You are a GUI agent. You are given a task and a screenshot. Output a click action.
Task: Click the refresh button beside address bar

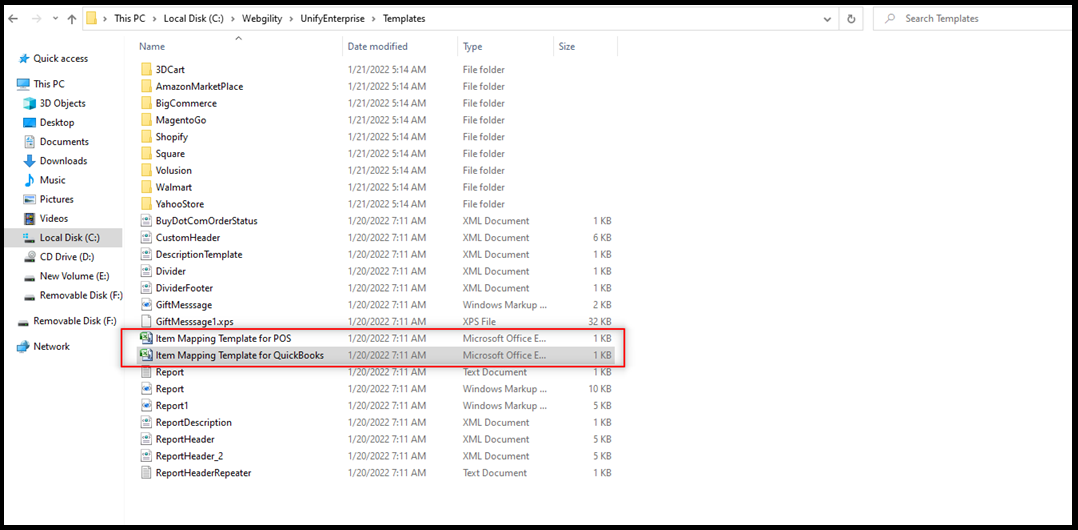[x=851, y=18]
